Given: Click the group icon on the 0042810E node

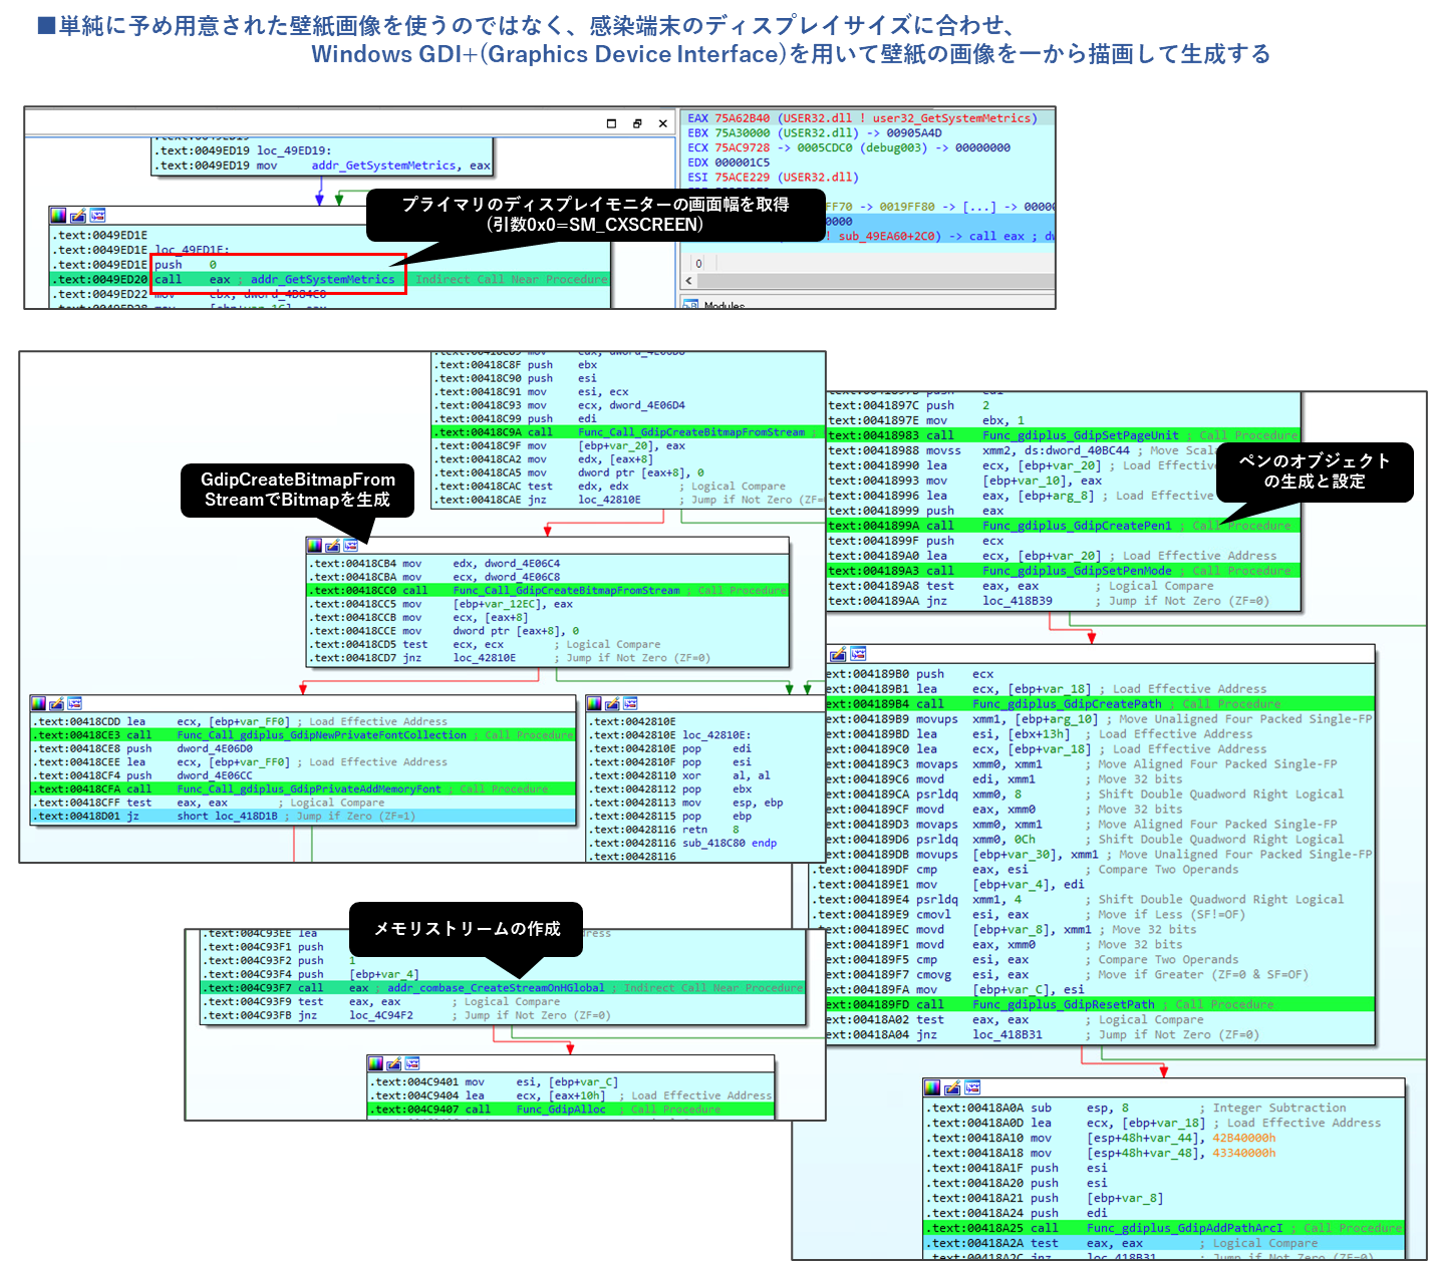Looking at the screenshot, I should [x=630, y=703].
